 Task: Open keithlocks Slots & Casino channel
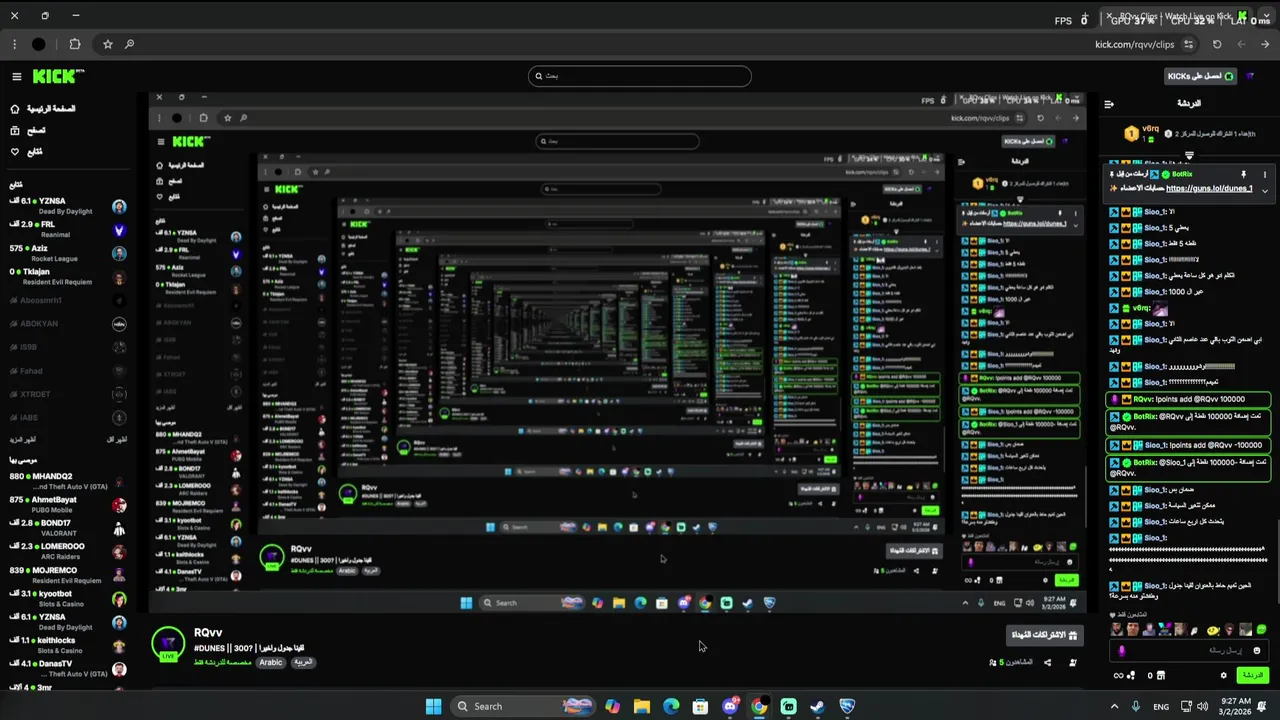tap(66, 645)
